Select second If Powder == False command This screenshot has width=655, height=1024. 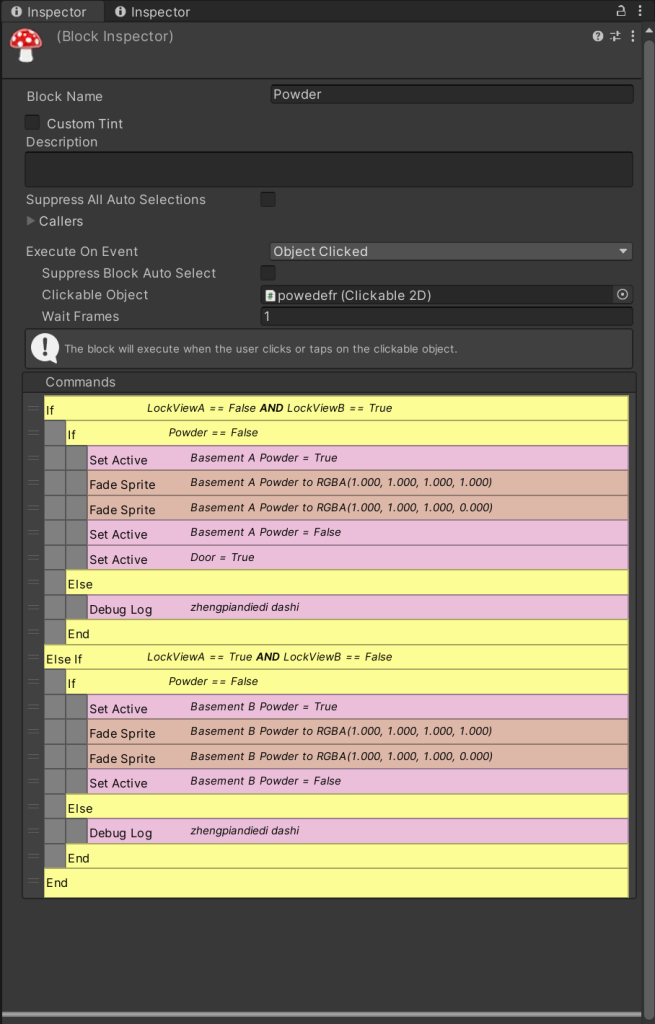click(x=347, y=682)
